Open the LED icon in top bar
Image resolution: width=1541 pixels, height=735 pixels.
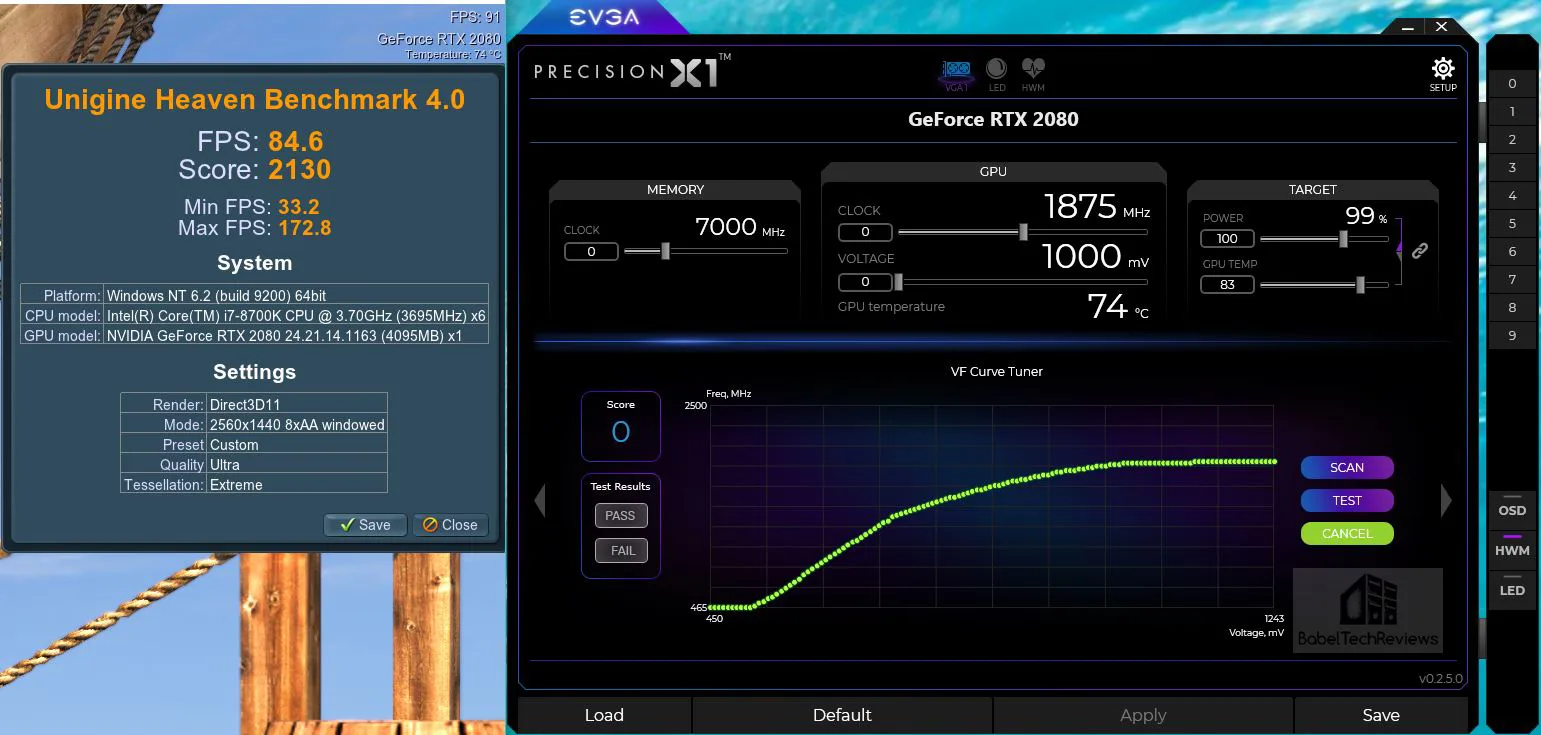(996, 74)
